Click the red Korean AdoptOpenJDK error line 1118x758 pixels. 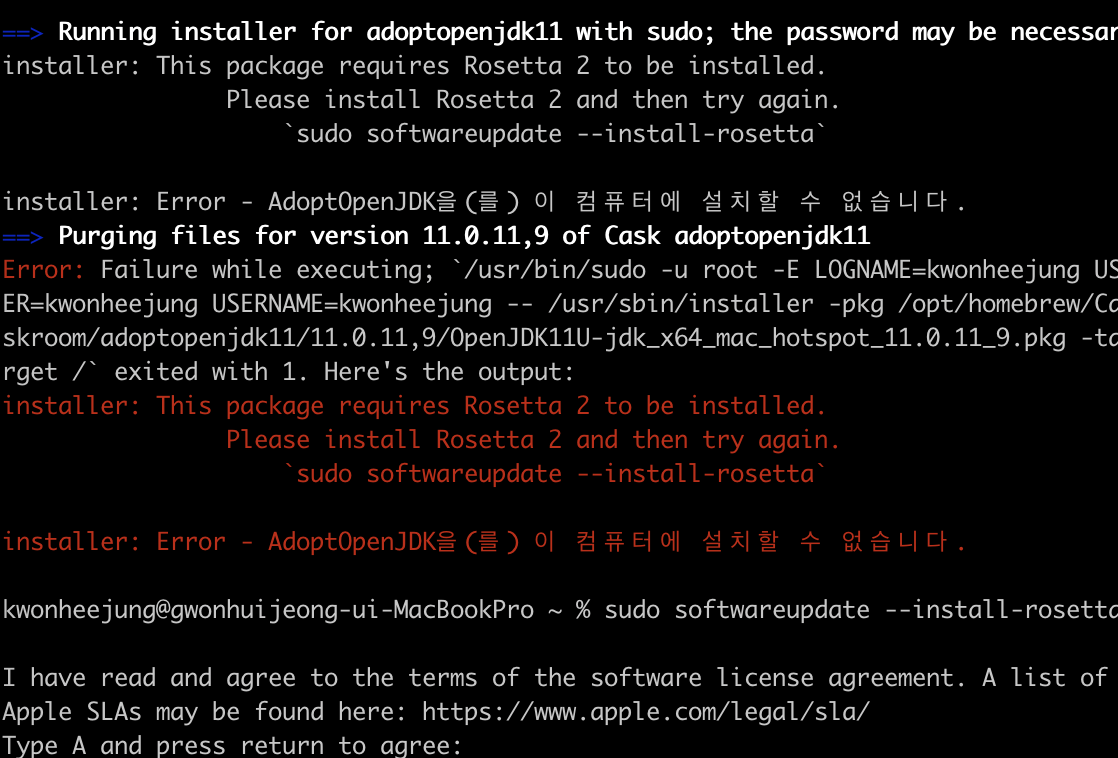pos(484,542)
